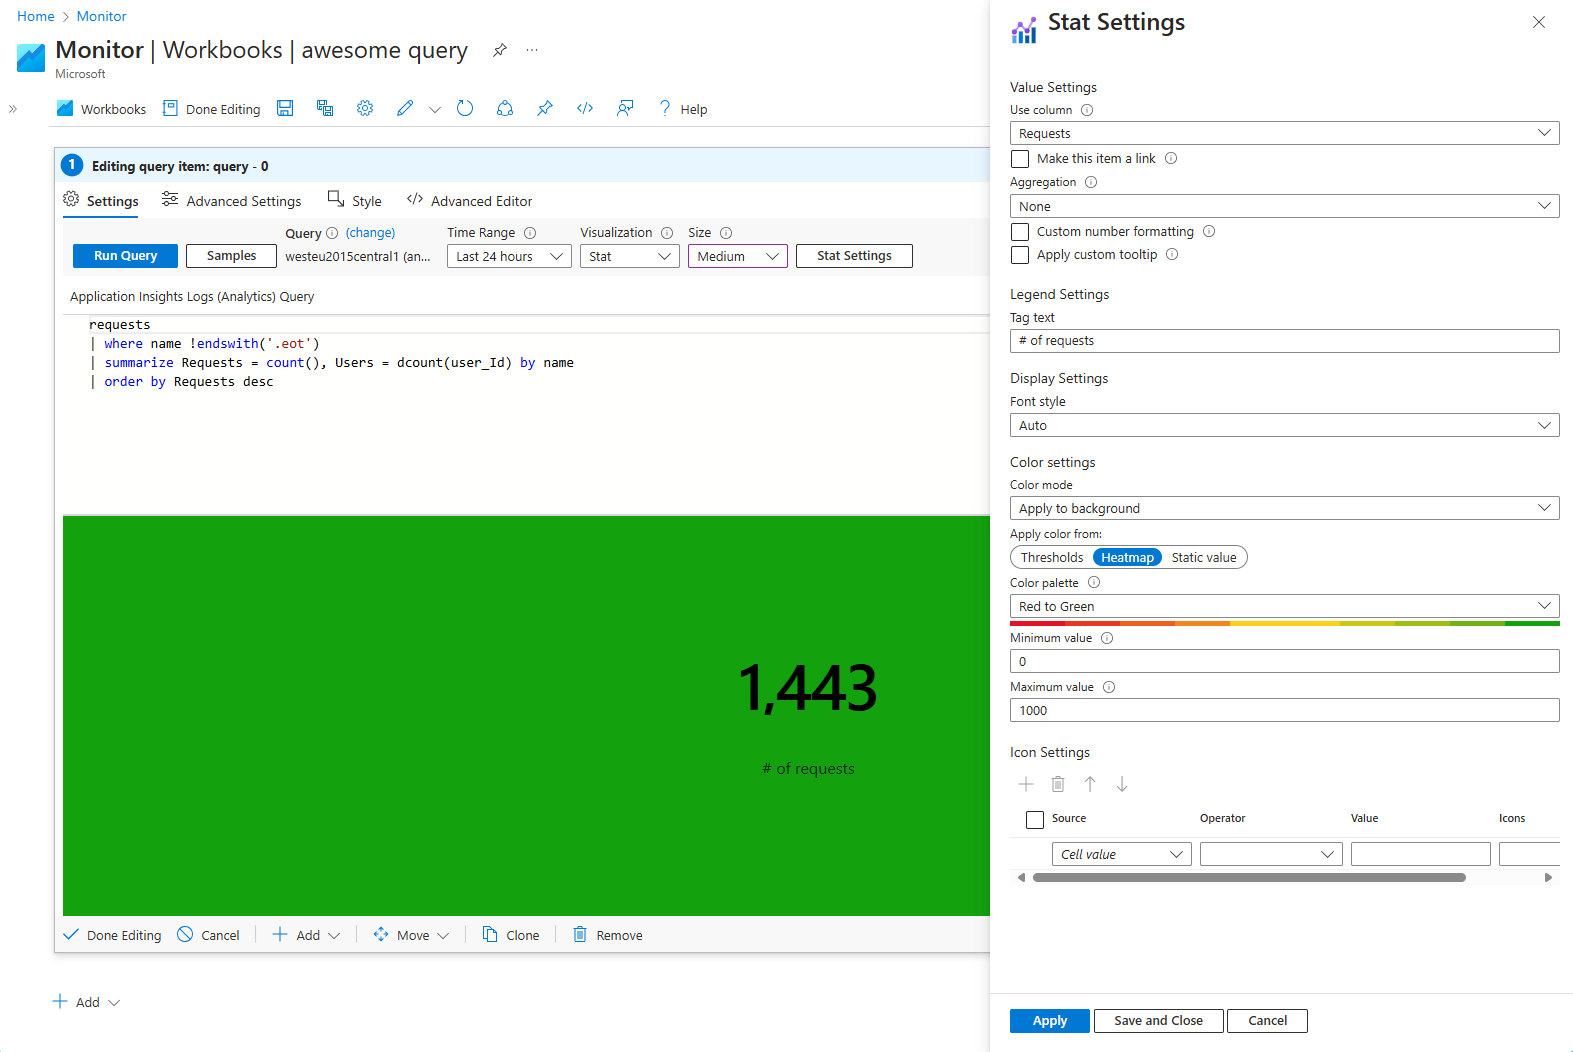Open the Visualization dropdown showing Stat
The height and width of the screenshot is (1052, 1573).
(x=629, y=257)
